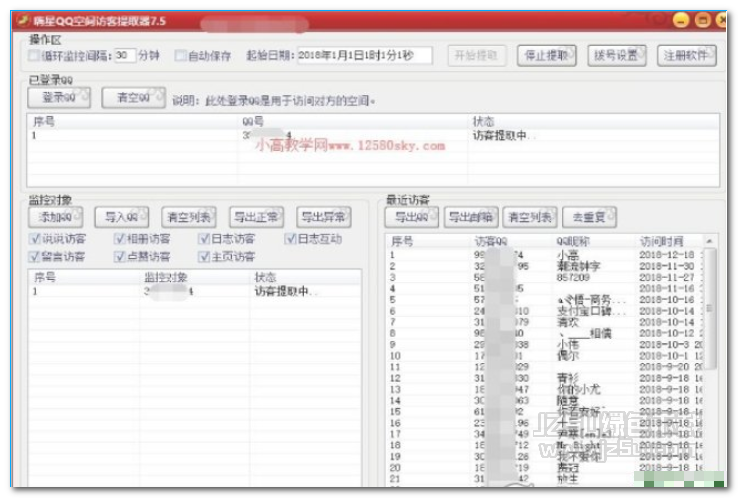Screen dimensions: 738x498
Task: Toggle the 日志访客 checkbox
Action: pyautogui.click(x=204, y=239)
